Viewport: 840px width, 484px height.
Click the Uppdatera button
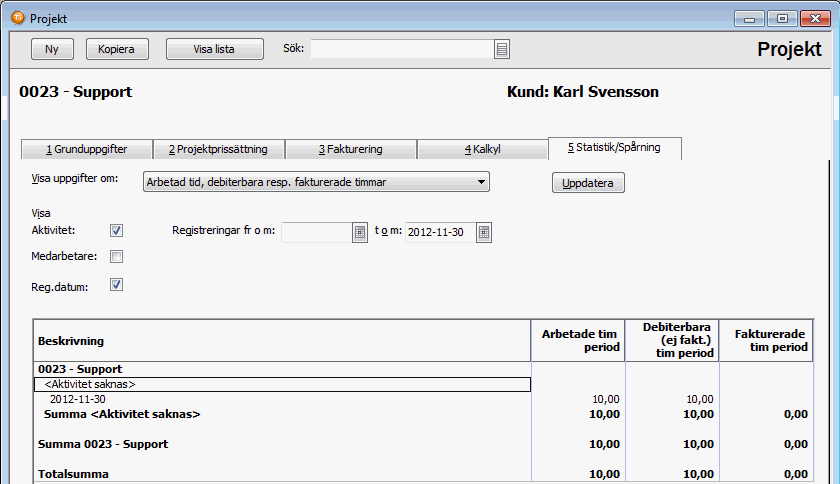588,183
